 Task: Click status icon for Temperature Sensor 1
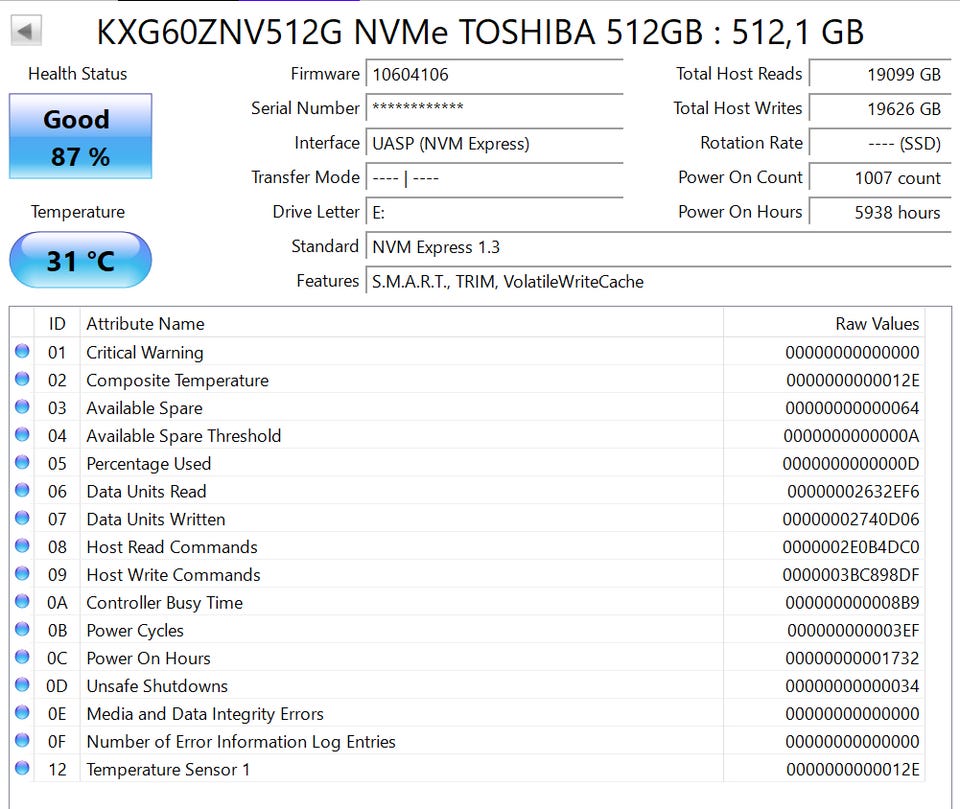click(x=22, y=769)
